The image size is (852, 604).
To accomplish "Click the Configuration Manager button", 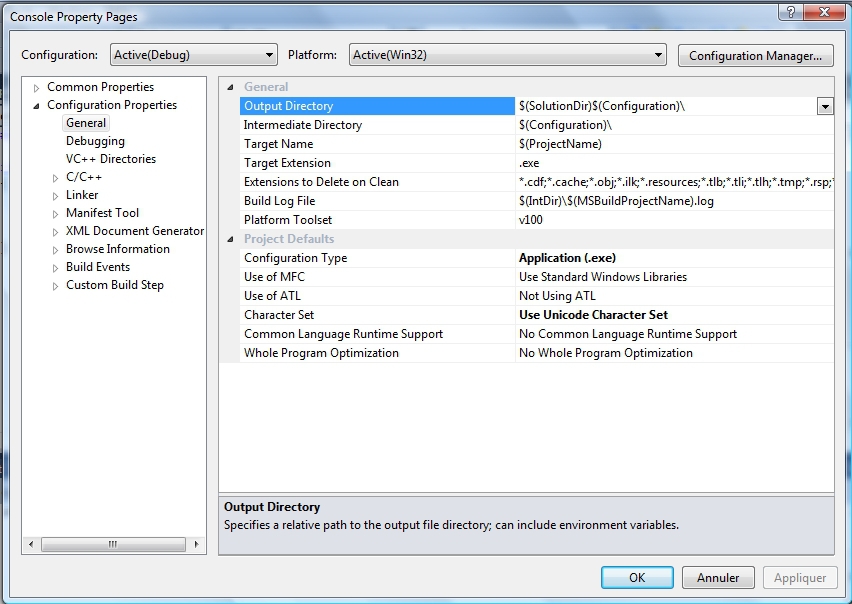I will (x=755, y=55).
